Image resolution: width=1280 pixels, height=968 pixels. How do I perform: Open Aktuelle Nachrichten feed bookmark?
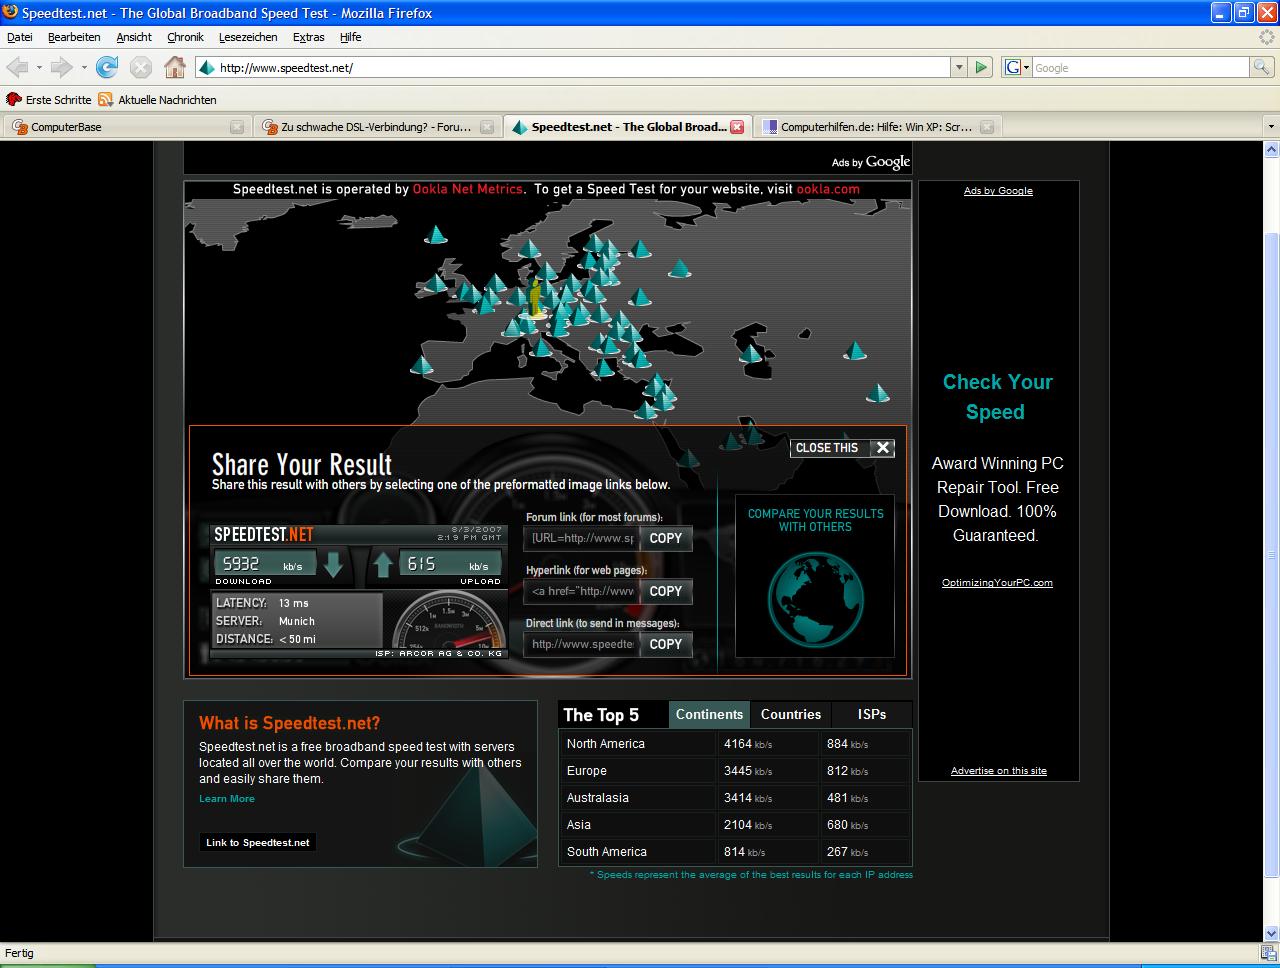(157, 100)
